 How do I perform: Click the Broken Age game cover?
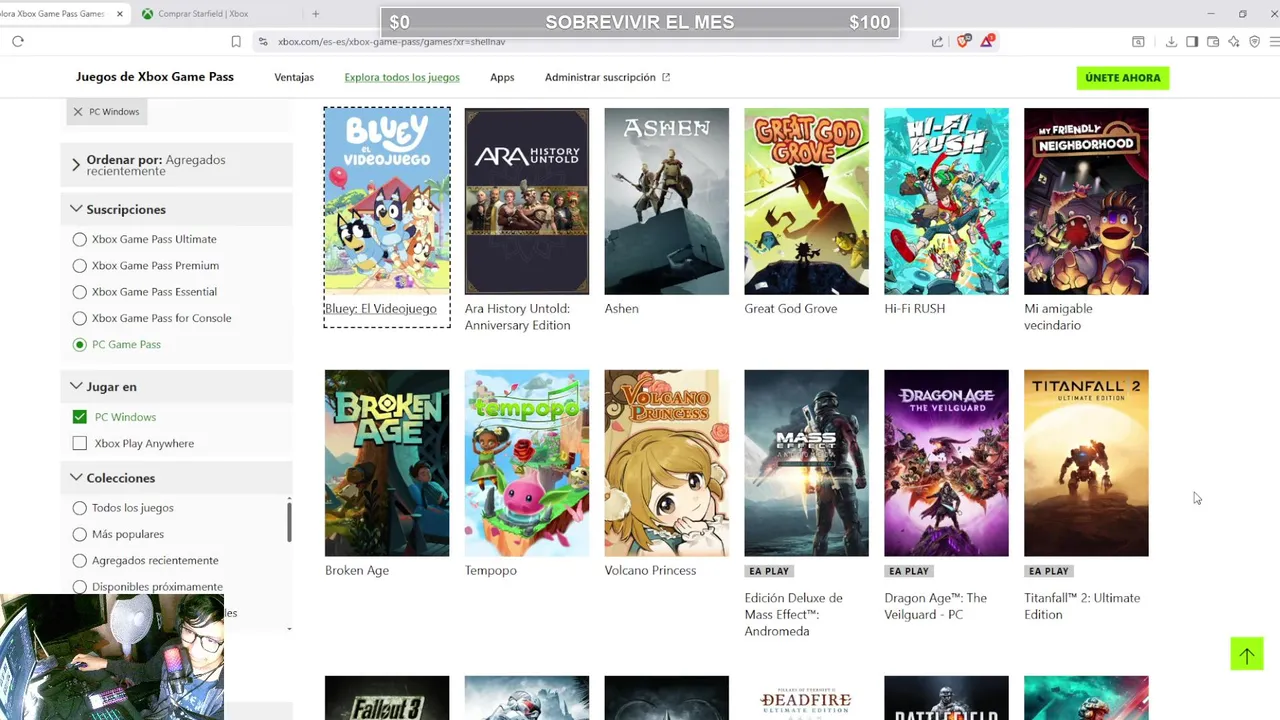pos(387,463)
